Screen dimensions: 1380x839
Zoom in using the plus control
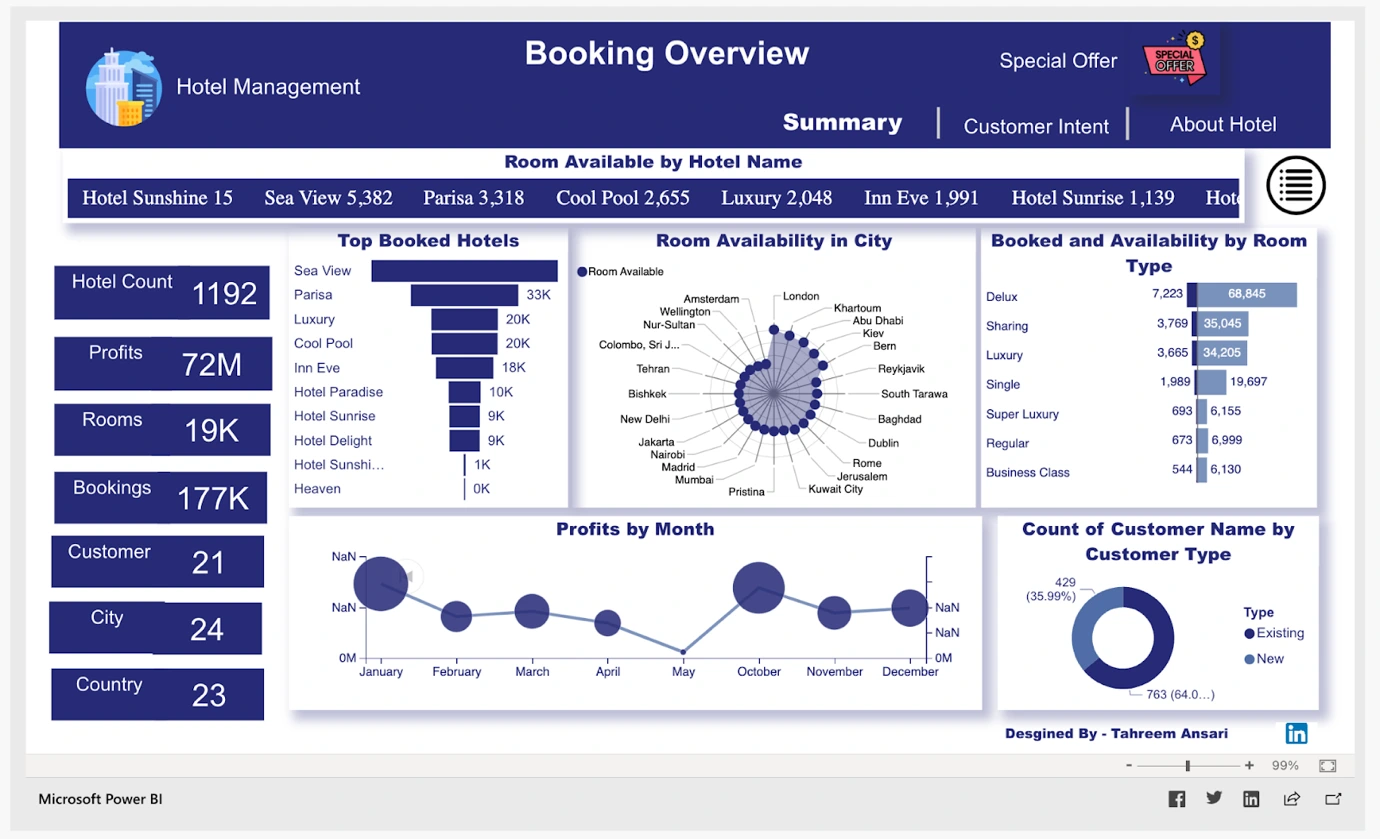1249,765
